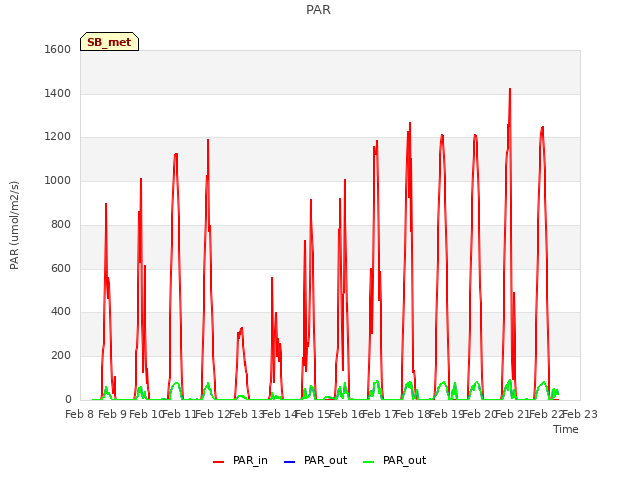This screenshot has height=480, width=640.
Task: Toggle the PAR_out legend entry beside blue marker
Action: [x=315, y=460]
